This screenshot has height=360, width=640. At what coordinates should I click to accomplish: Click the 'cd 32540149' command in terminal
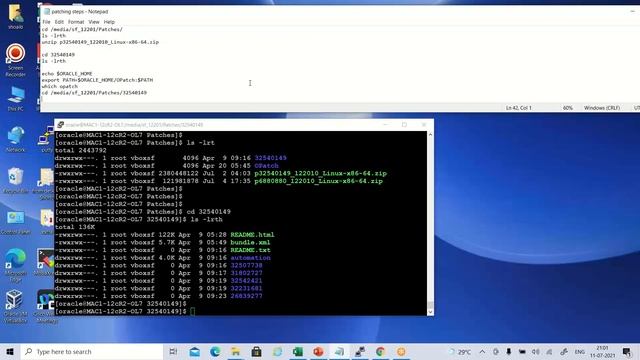[x=209, y=212]
